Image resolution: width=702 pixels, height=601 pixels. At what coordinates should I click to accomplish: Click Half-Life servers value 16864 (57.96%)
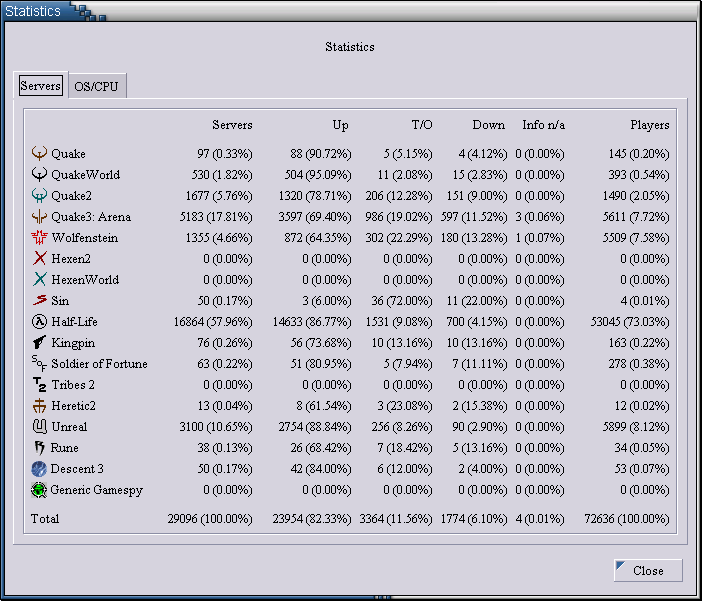click(x=213, y=322)
